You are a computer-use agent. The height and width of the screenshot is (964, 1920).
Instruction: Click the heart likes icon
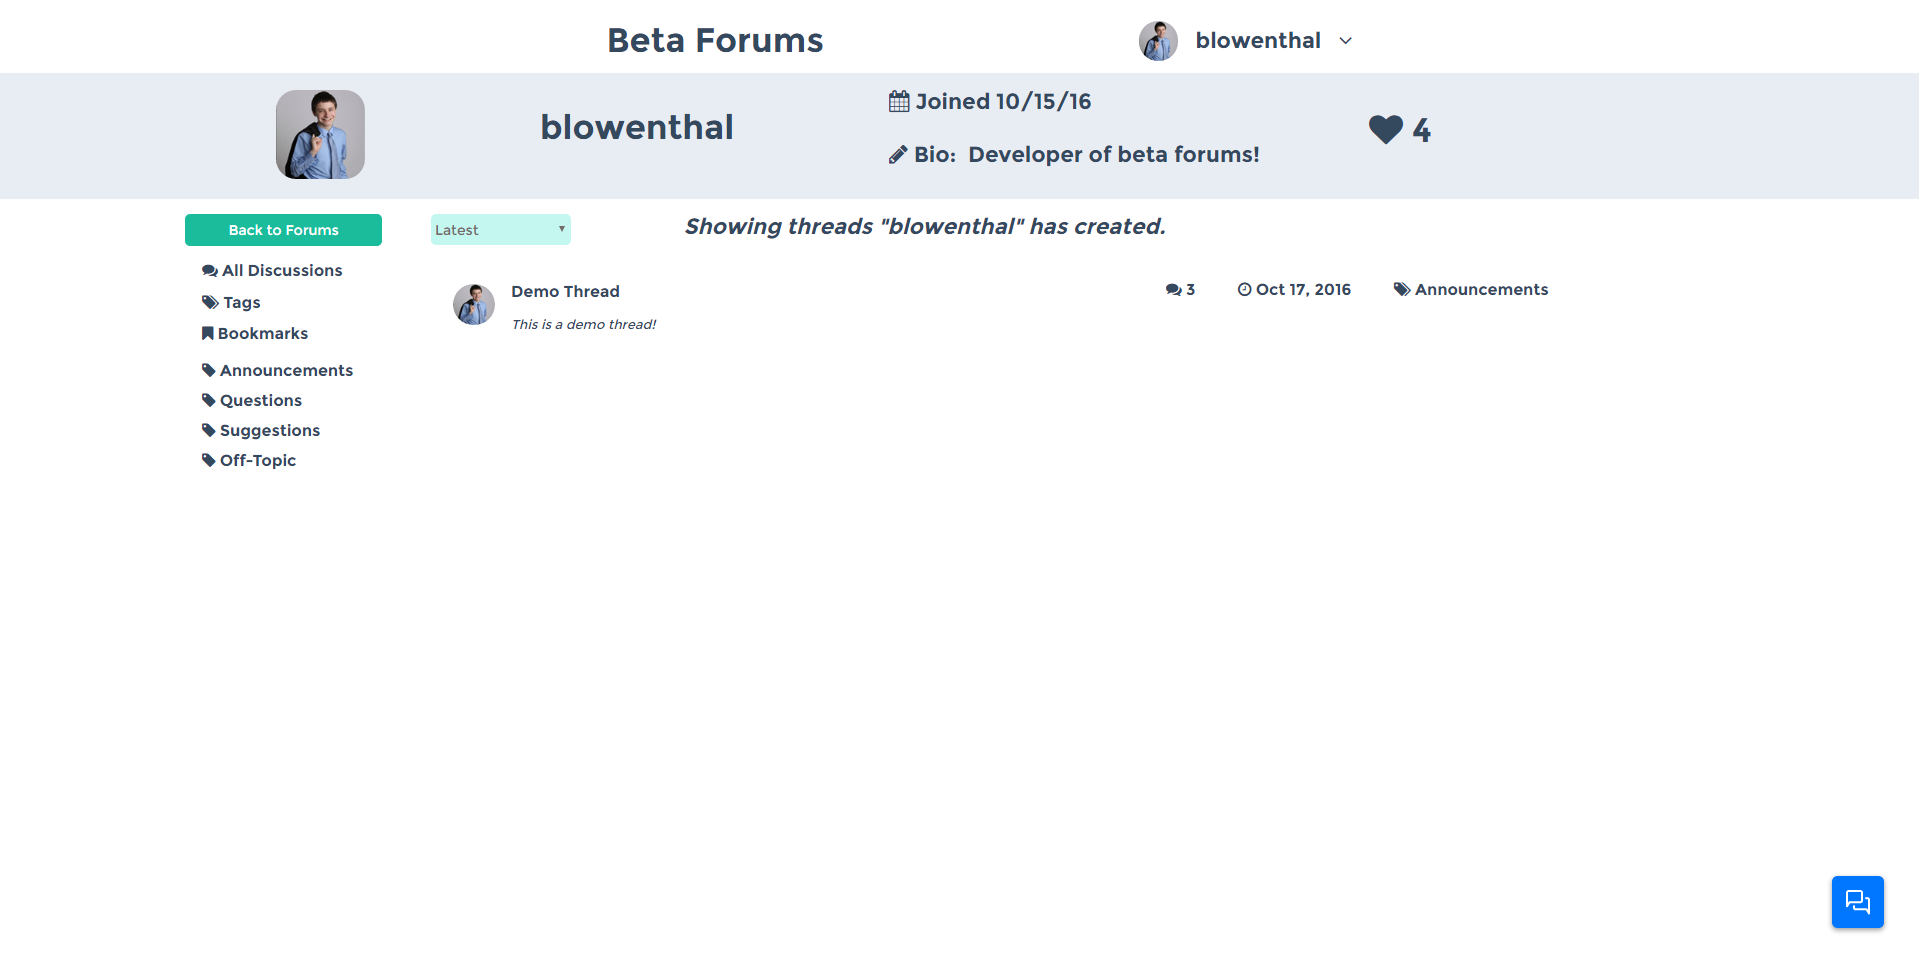pyautogui.click(x=1385, y=130)
